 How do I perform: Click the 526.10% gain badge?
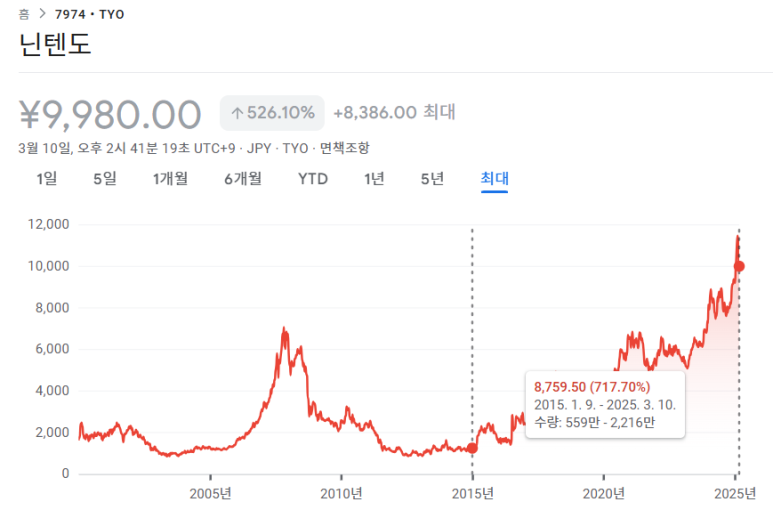[272, 113]
